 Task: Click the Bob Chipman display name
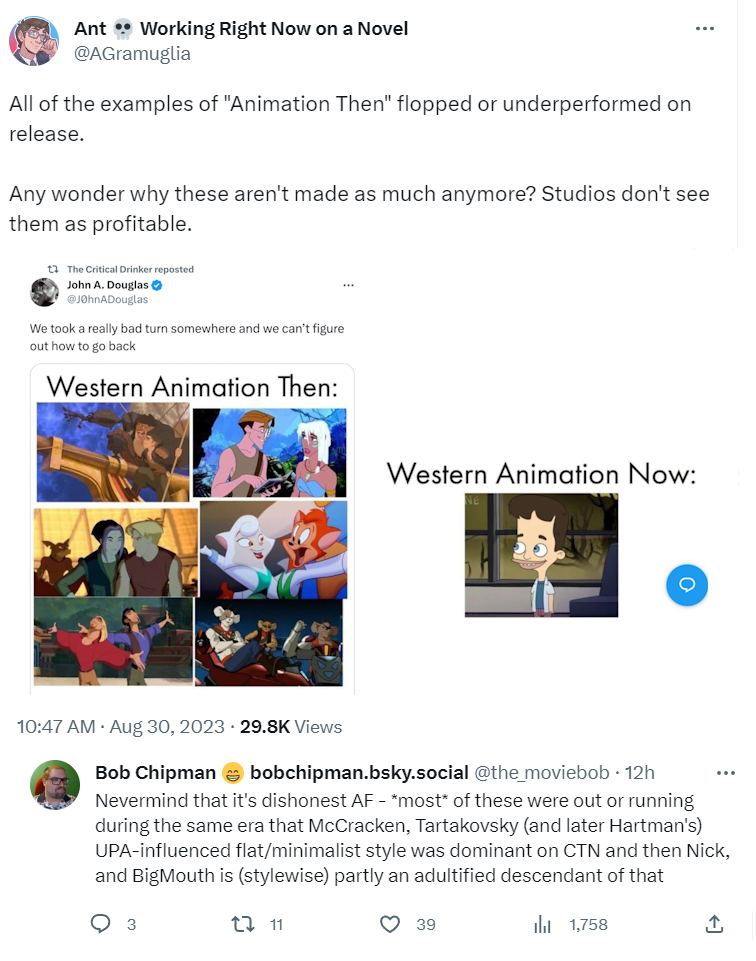pyautogui.click(x=155, y=772)
